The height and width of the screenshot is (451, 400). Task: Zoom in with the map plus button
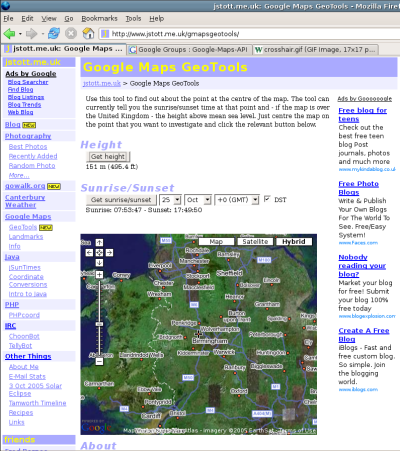click(x=99, y=275)
